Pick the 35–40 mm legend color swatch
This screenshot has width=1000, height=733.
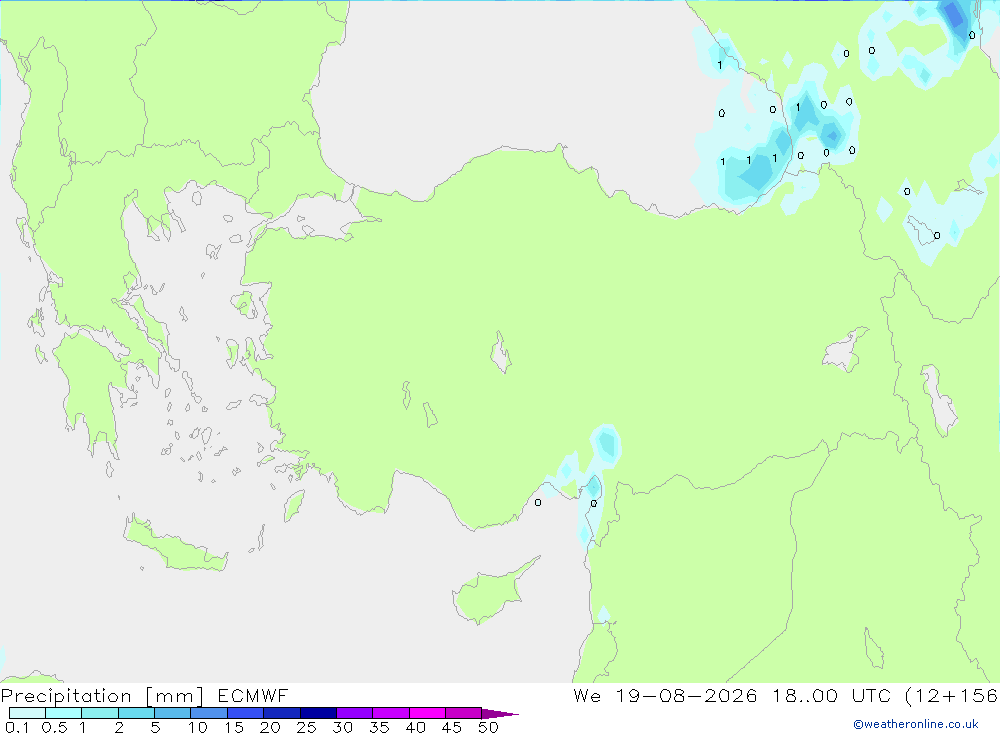tap(390, 713)
